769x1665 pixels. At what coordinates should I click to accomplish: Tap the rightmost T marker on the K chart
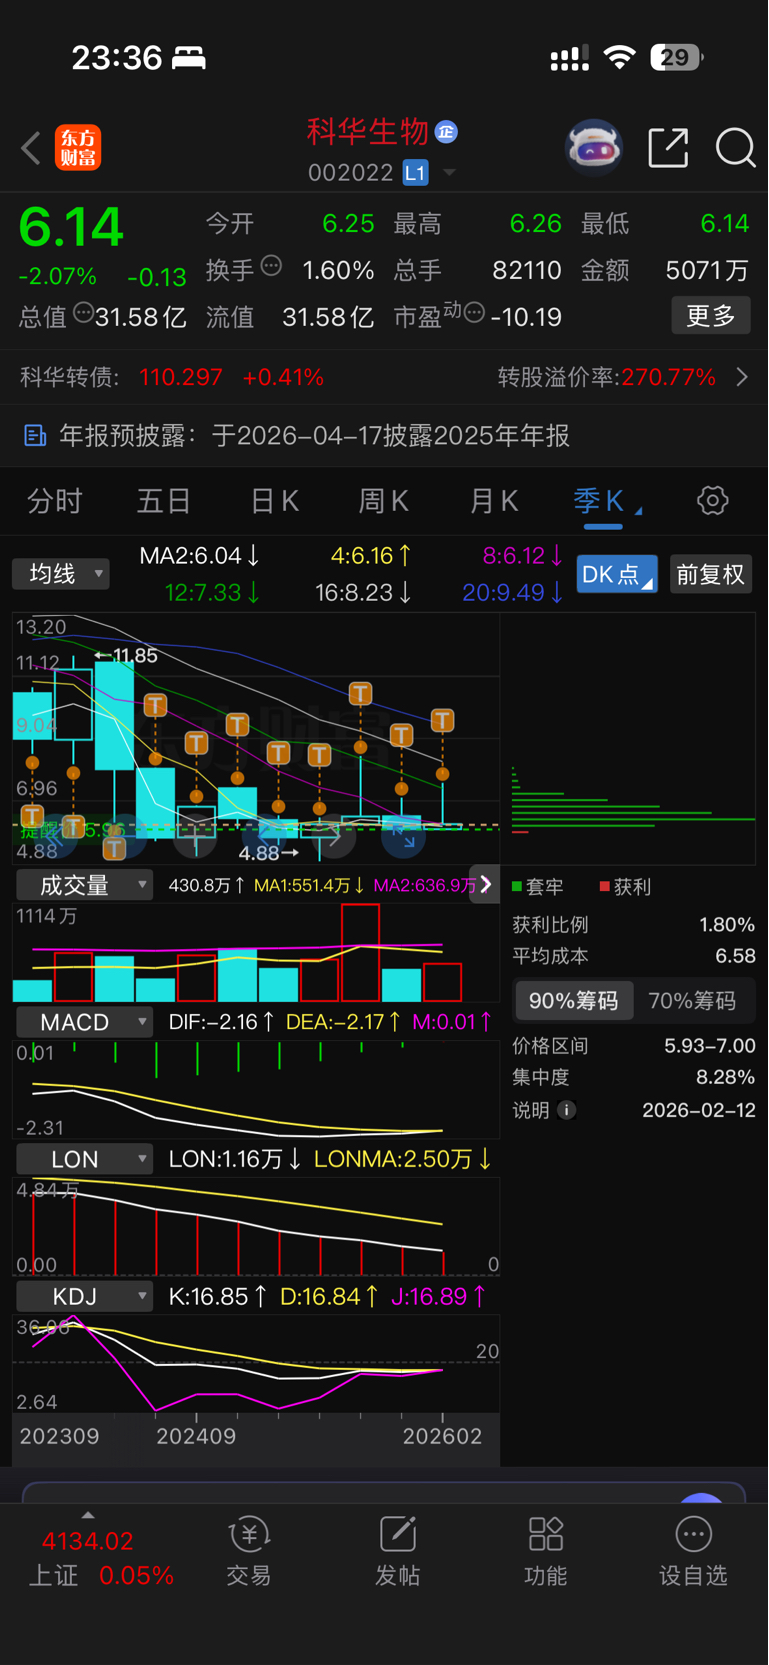442,720
